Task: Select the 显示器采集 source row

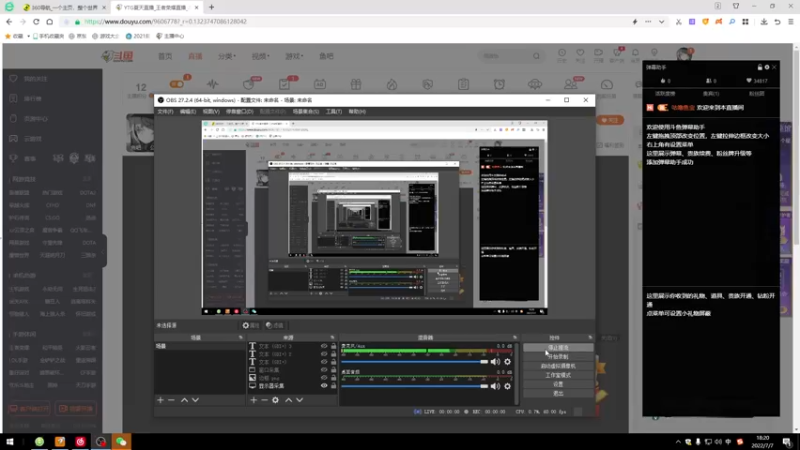Action: coord(292,386)
